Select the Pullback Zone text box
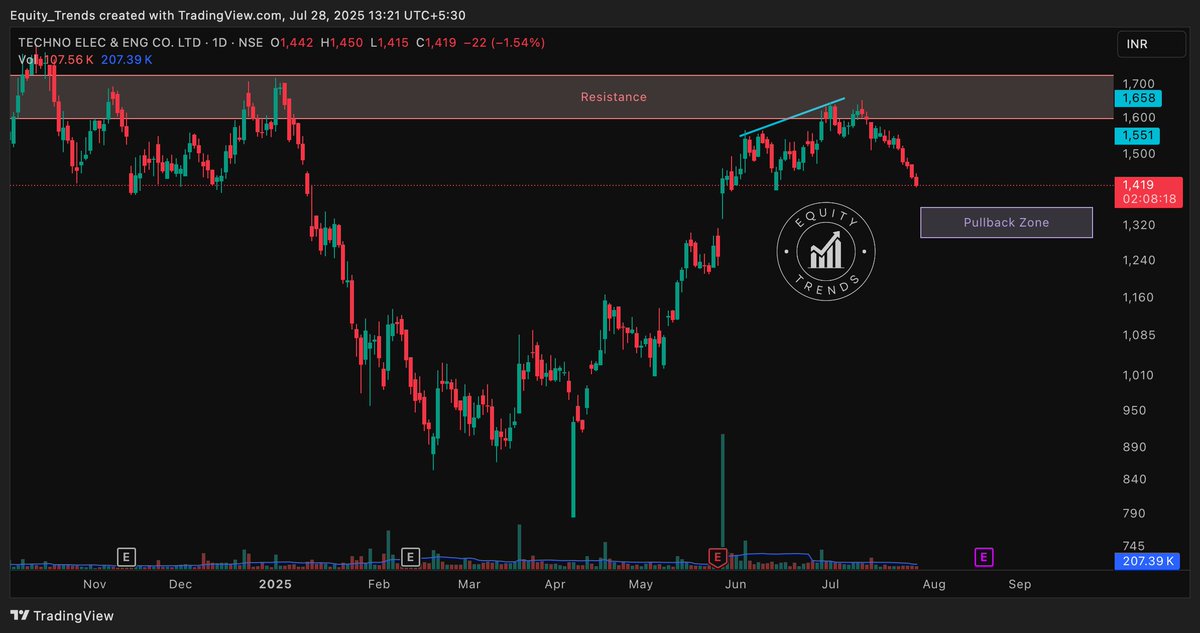The image size is (1200, 633). (x=1006, y=222)
